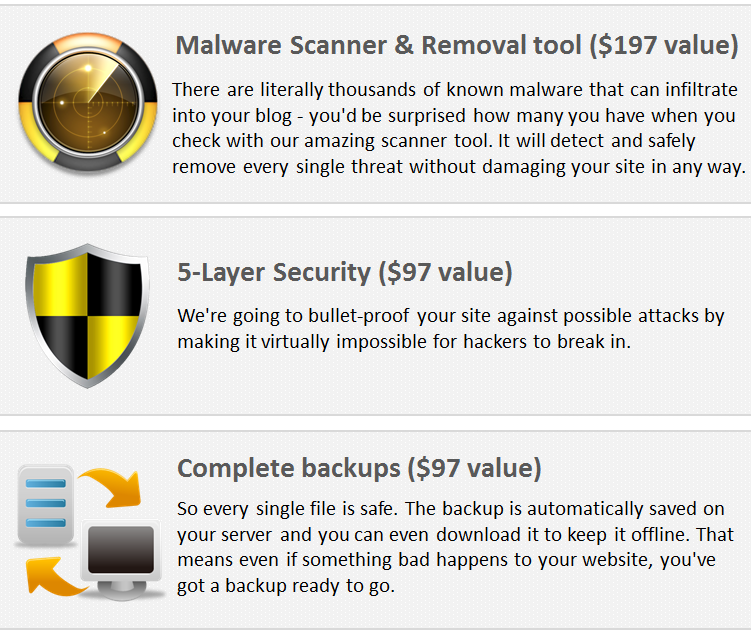Click the server tower in backups icon

click(x=44, y=504)
